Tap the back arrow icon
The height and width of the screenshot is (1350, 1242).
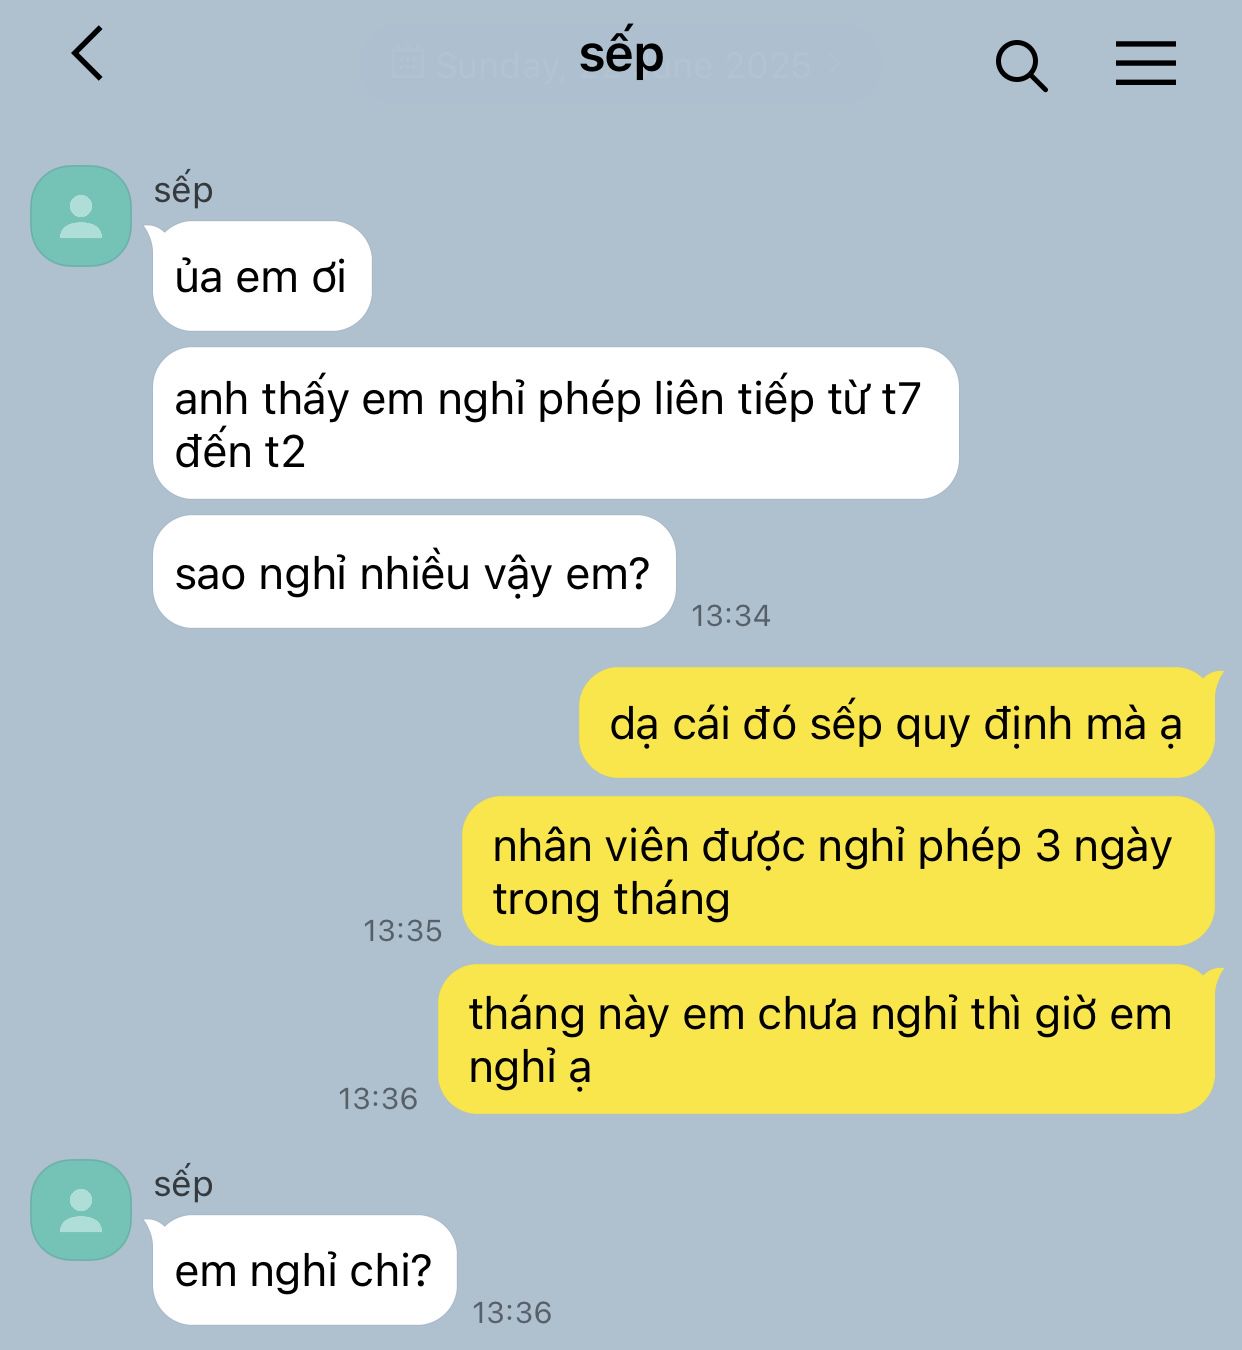(x=88, y=54)
